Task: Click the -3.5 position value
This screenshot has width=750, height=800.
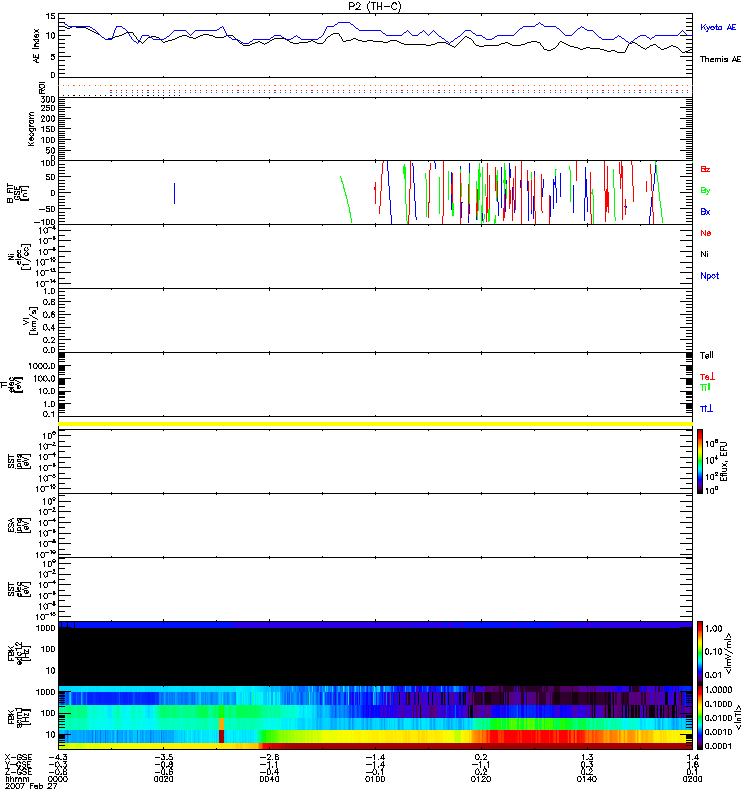Action: coord(163,757)
